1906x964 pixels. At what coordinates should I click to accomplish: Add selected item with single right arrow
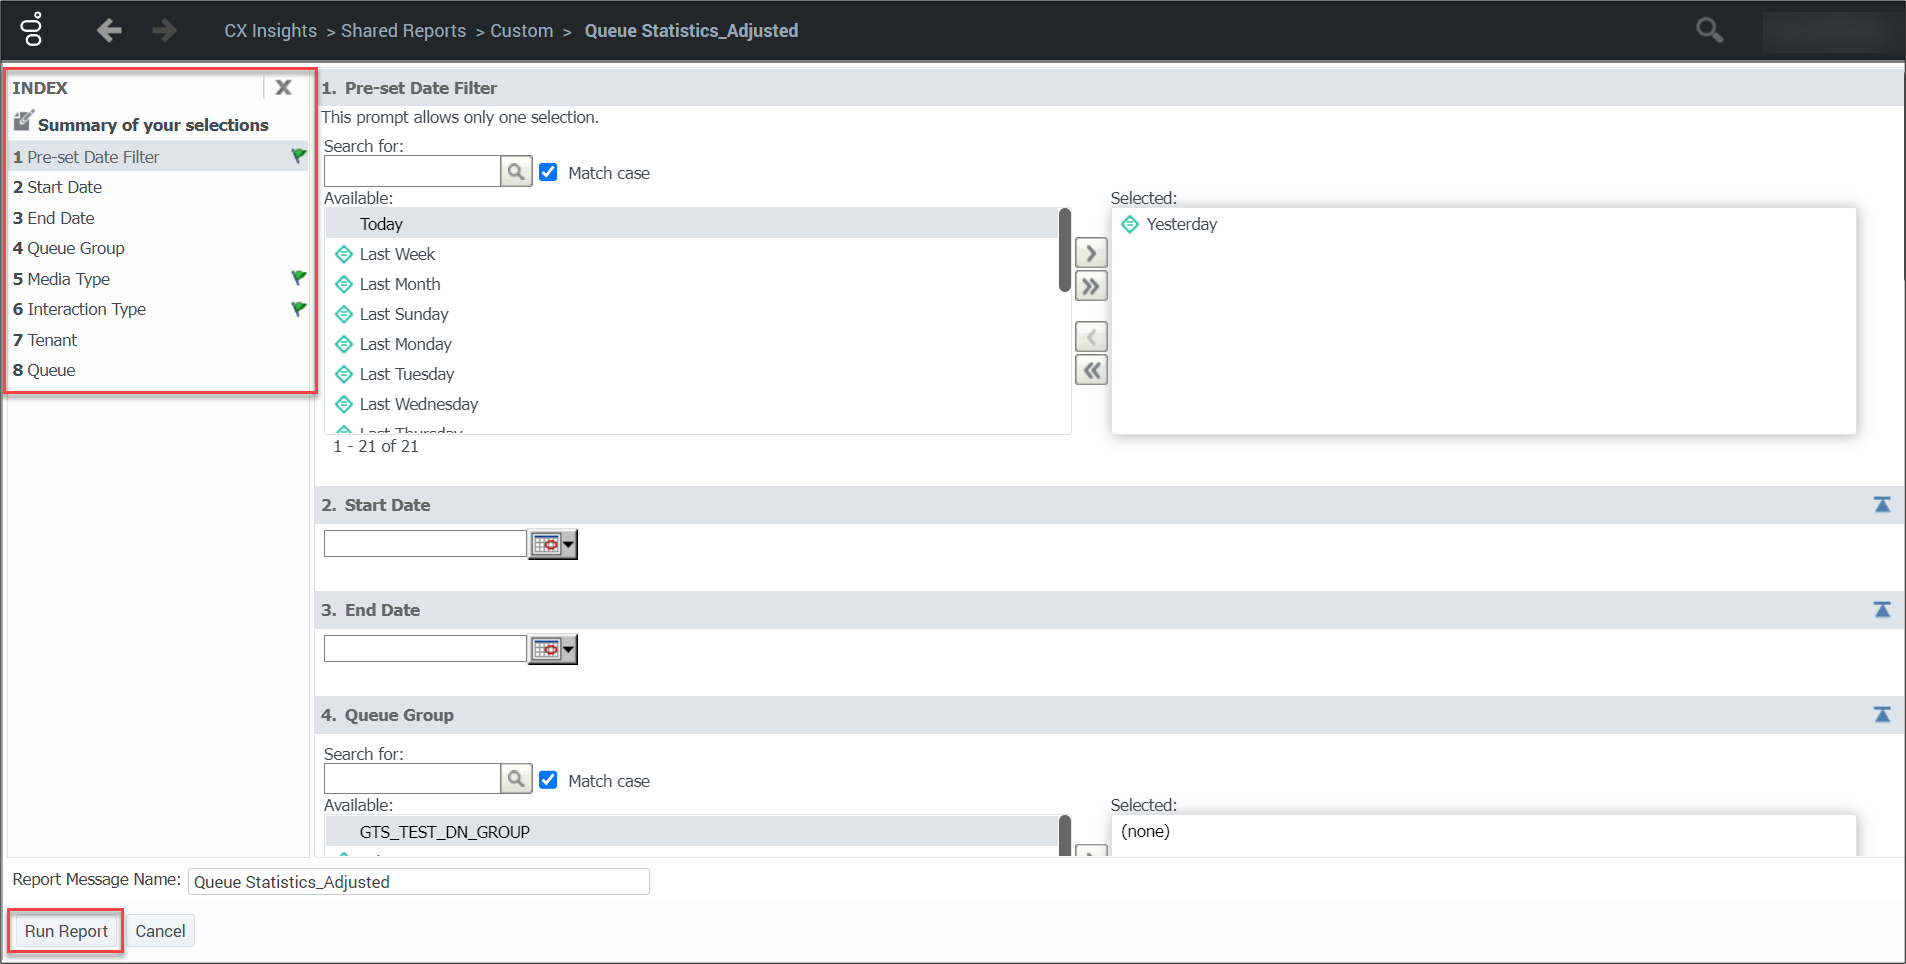point(1091,253)
